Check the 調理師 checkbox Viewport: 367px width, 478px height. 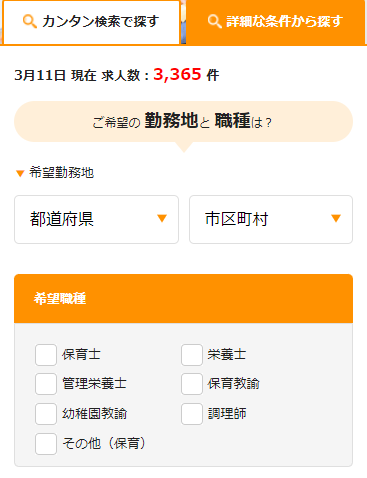coord(192,414)
